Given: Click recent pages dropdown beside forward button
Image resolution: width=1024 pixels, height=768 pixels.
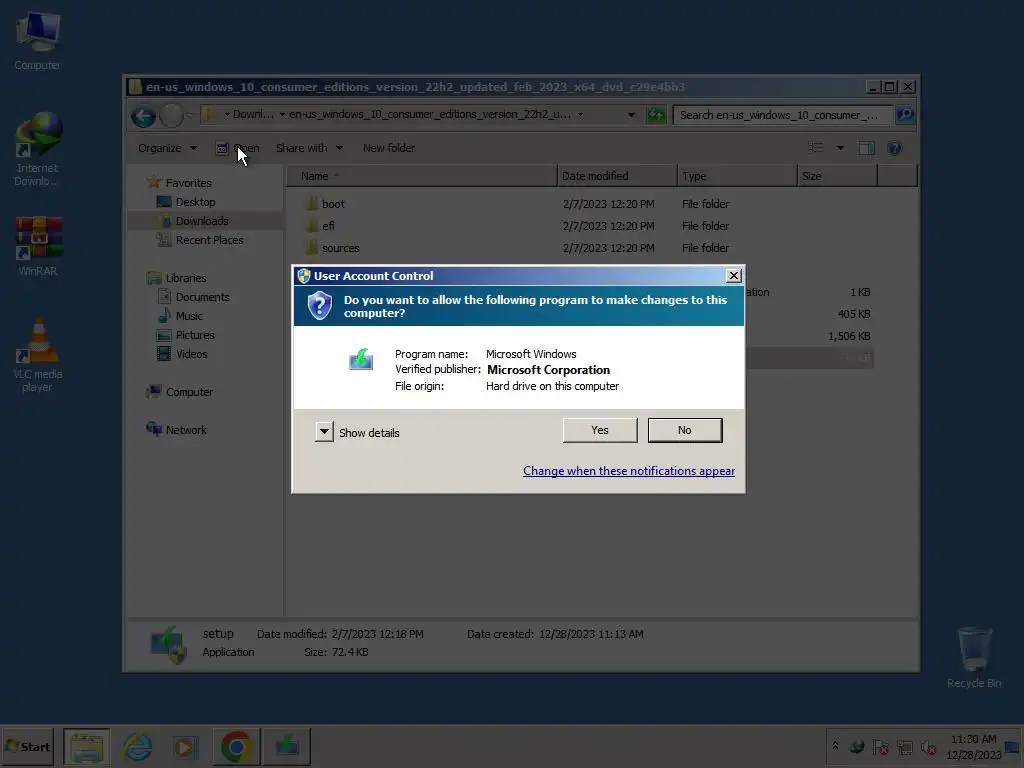Looking at the screenshot, I should pos(190,116).
